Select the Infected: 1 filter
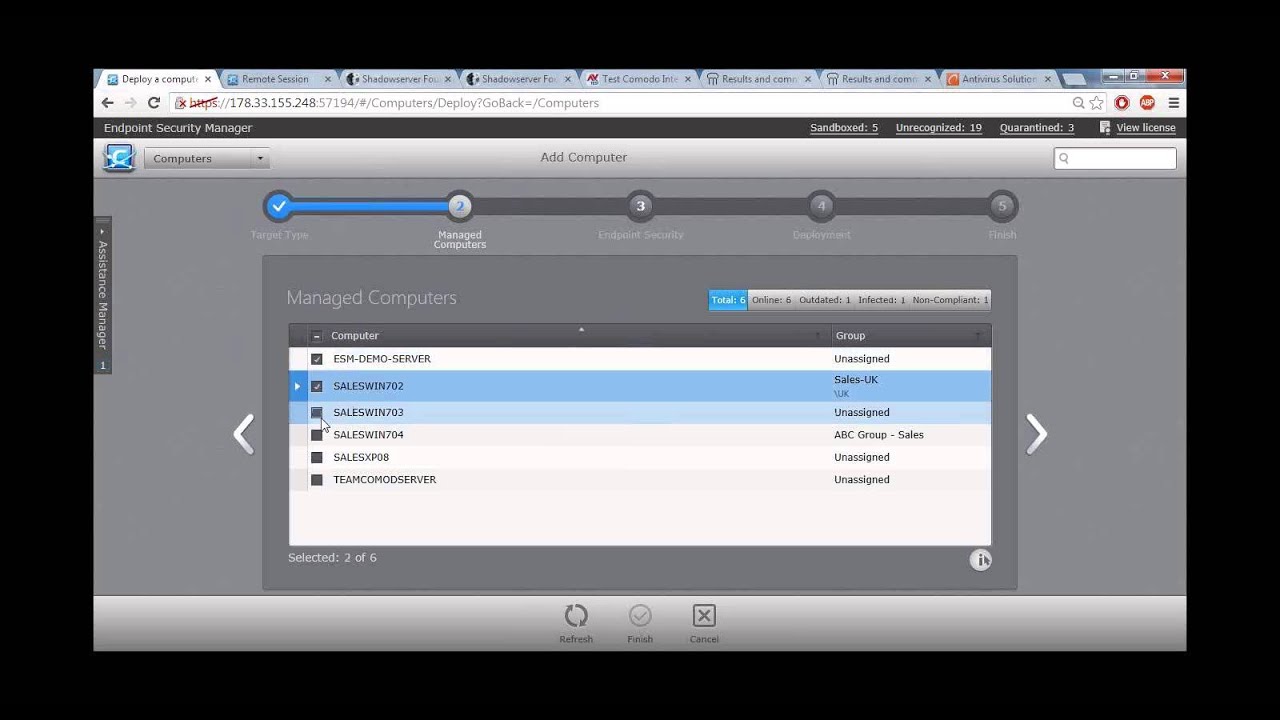 coord(881,300)
